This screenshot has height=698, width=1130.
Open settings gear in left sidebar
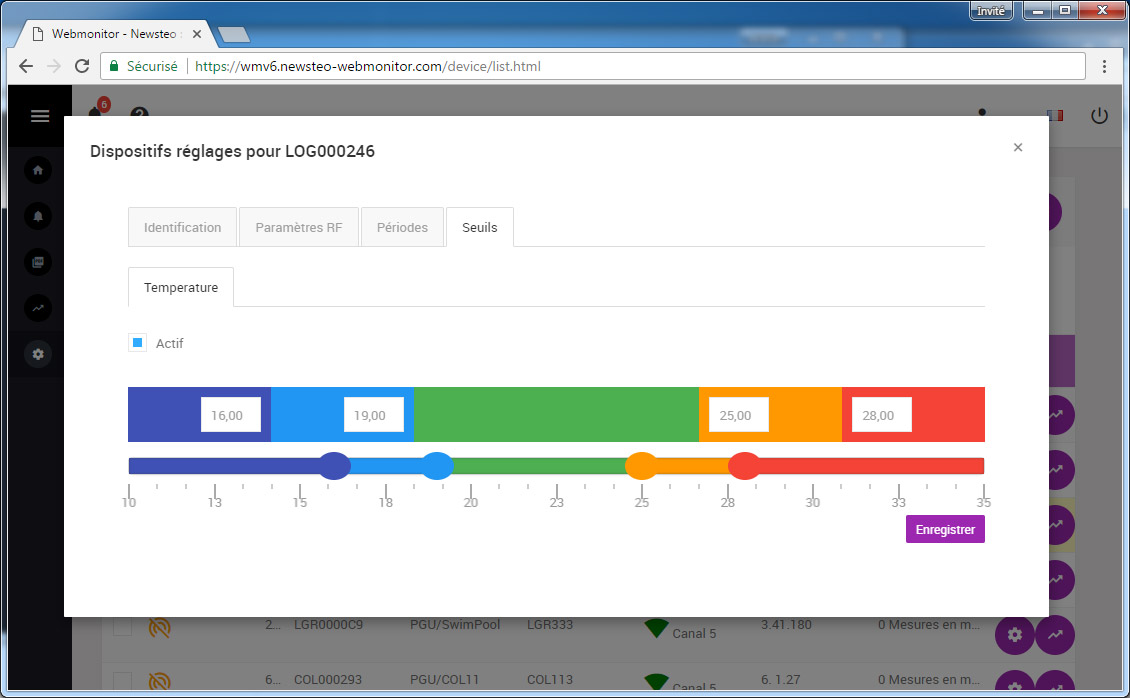[x=39, y=354]
